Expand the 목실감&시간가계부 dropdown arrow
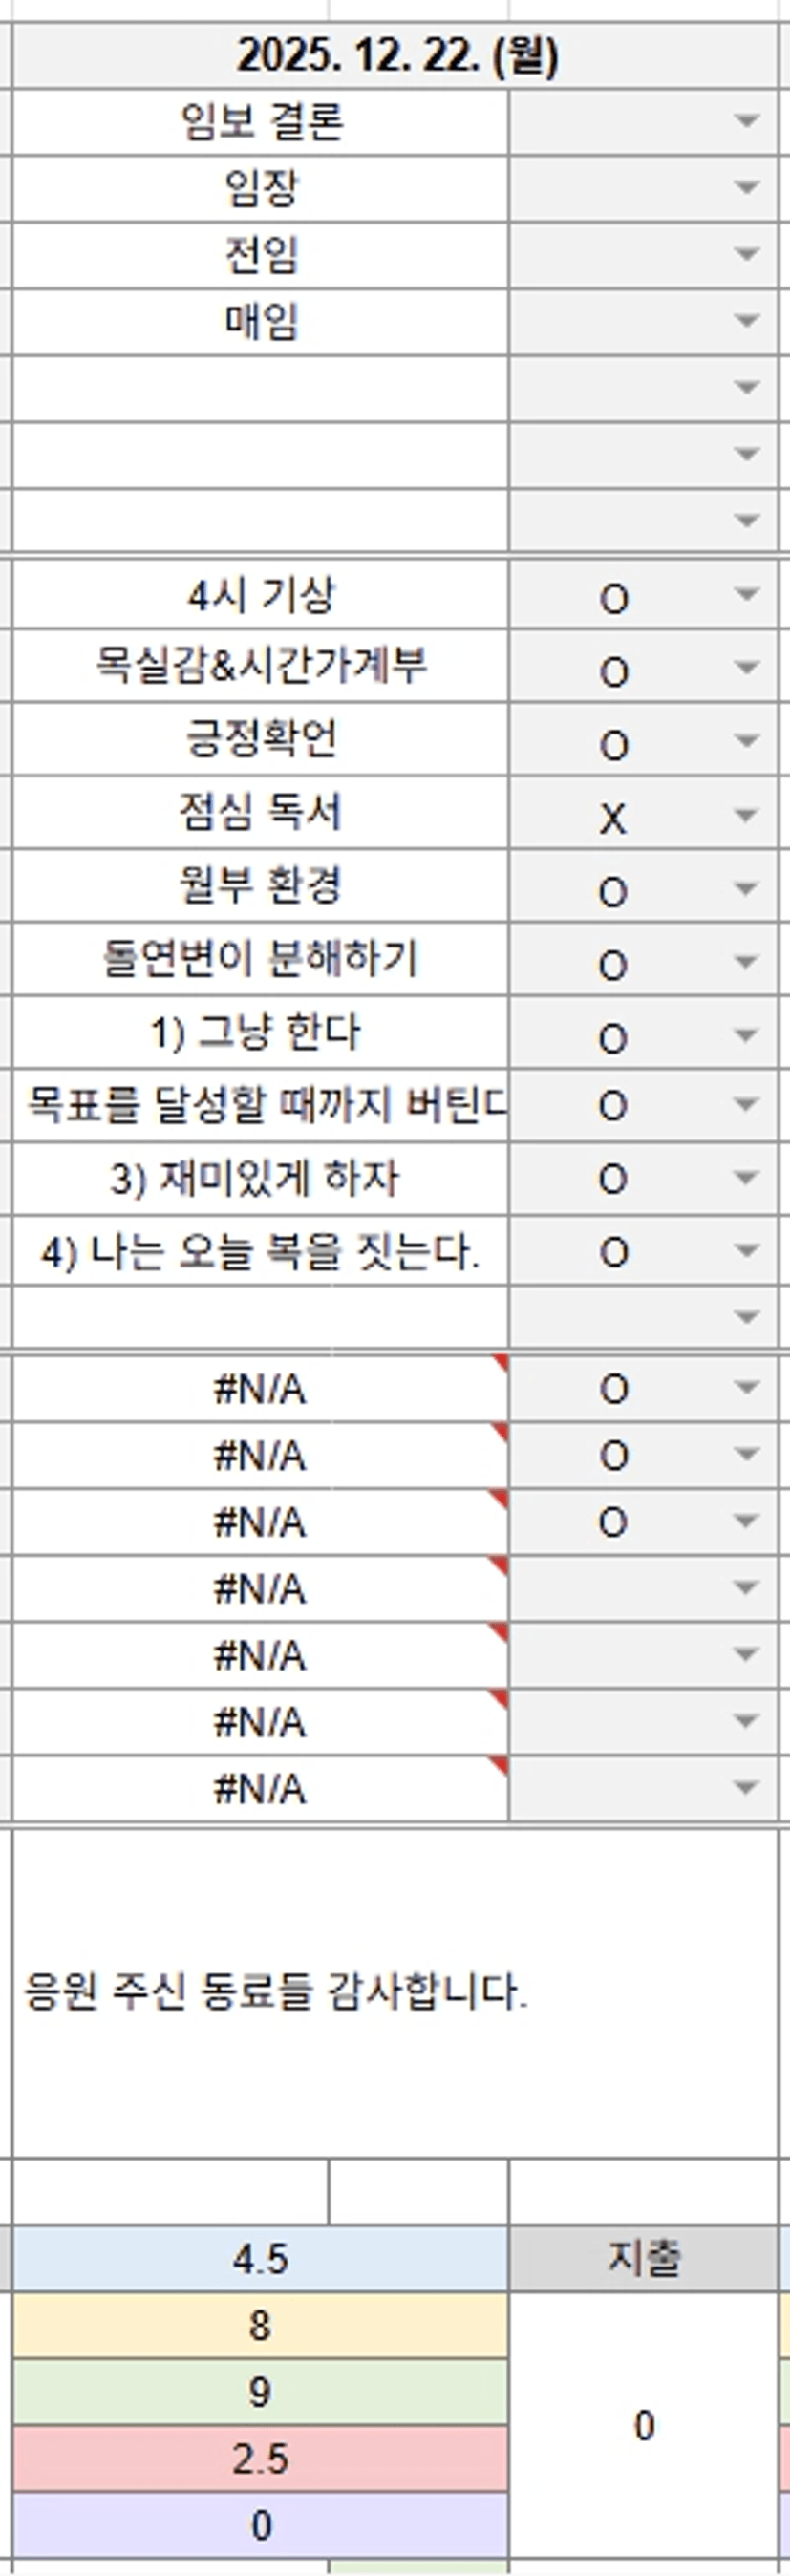This screenshot has height=2576, width=790. [x=745, y=668]
